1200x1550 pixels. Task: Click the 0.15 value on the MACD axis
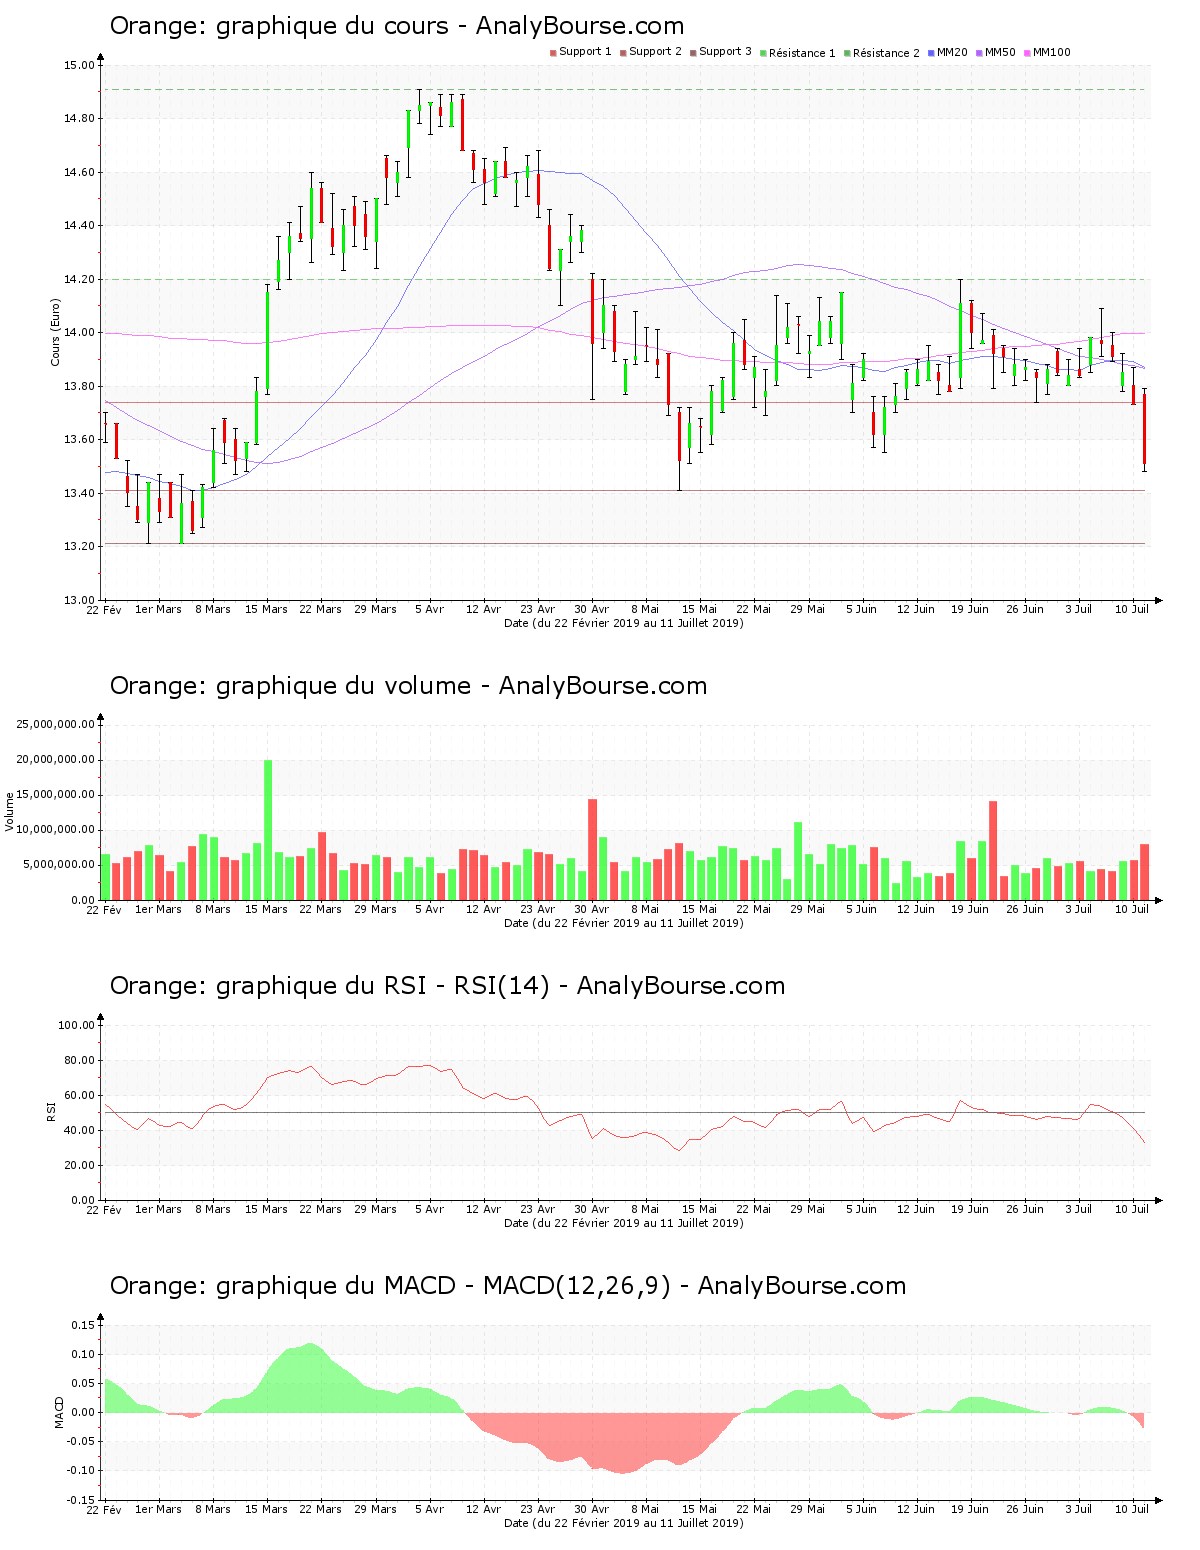pyautogui.click(x=84, y=1326)
